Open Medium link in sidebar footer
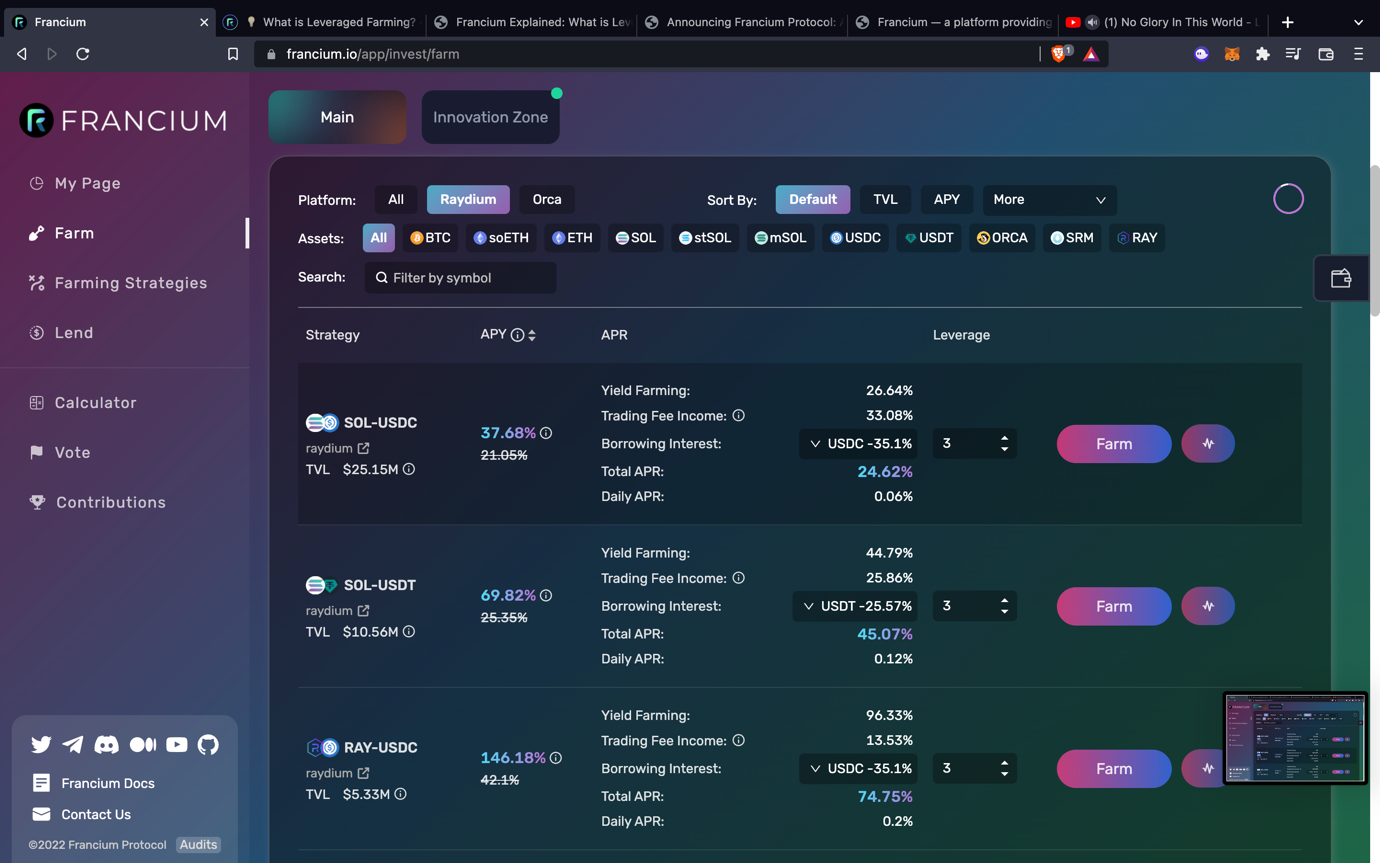This screenshot has height=863, width=1380. (143, 744)
